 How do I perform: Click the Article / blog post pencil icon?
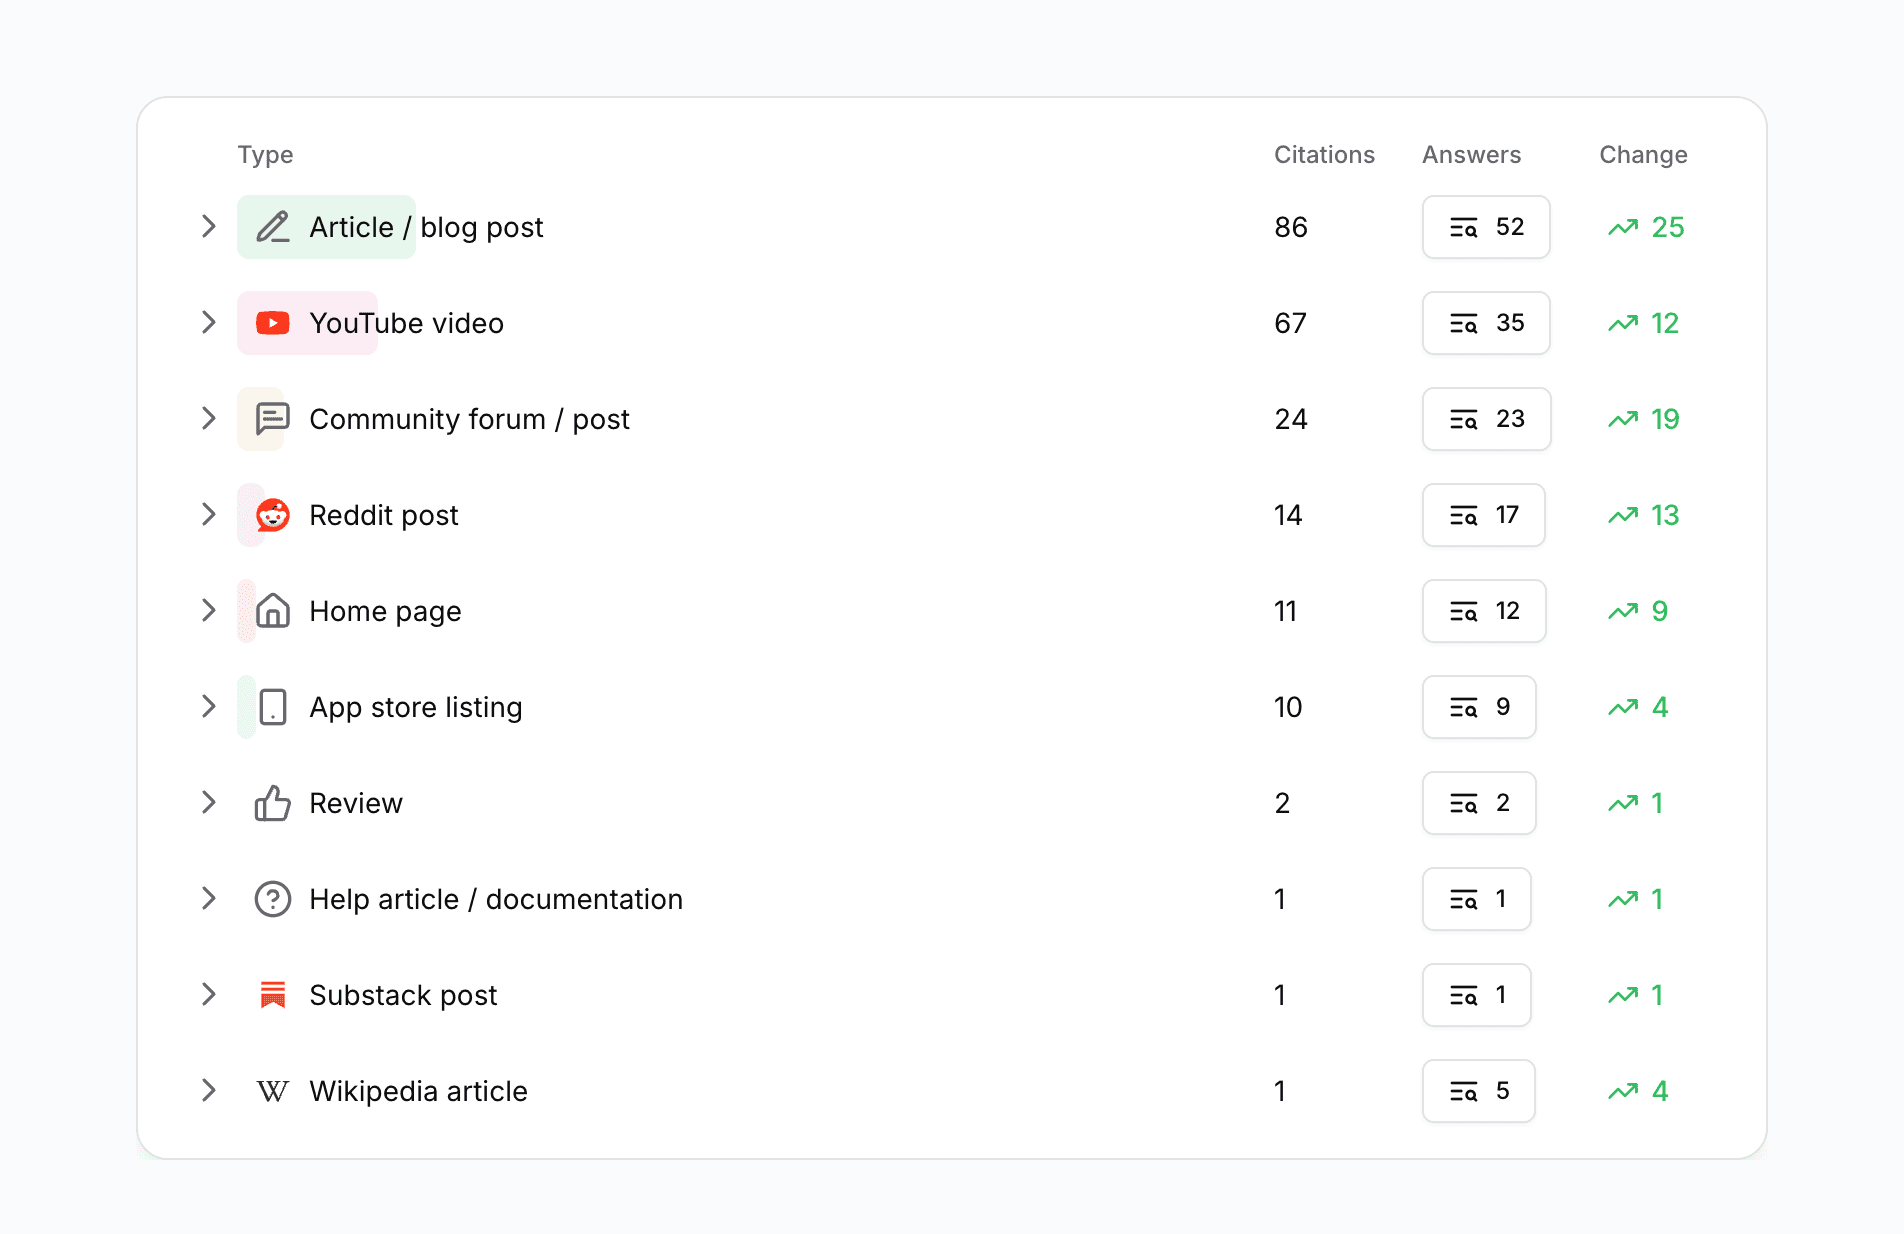point(271,227)
